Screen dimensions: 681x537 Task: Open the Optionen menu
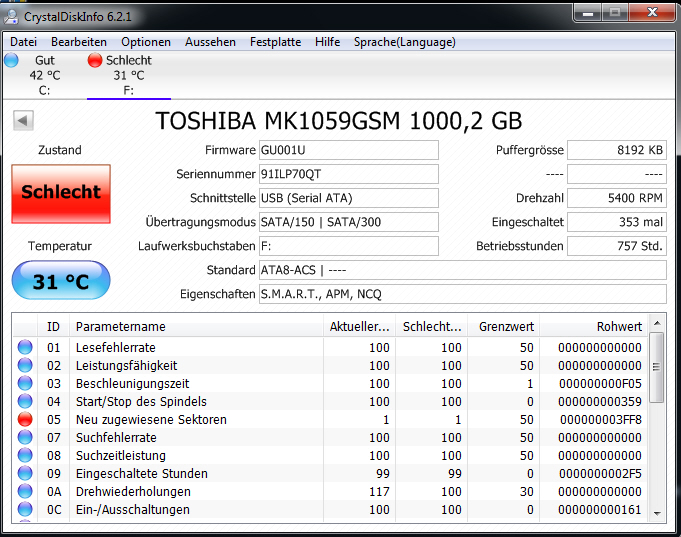(x=146, y=42)
